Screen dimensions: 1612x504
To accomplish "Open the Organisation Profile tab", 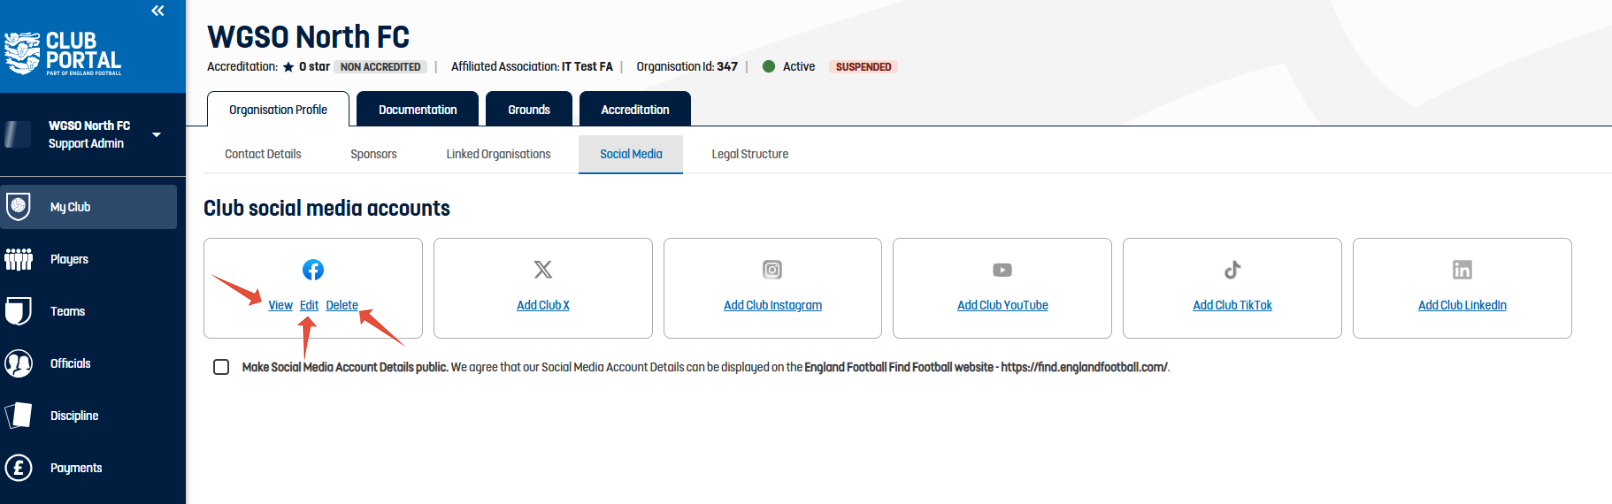I will [x=278, y=109].
